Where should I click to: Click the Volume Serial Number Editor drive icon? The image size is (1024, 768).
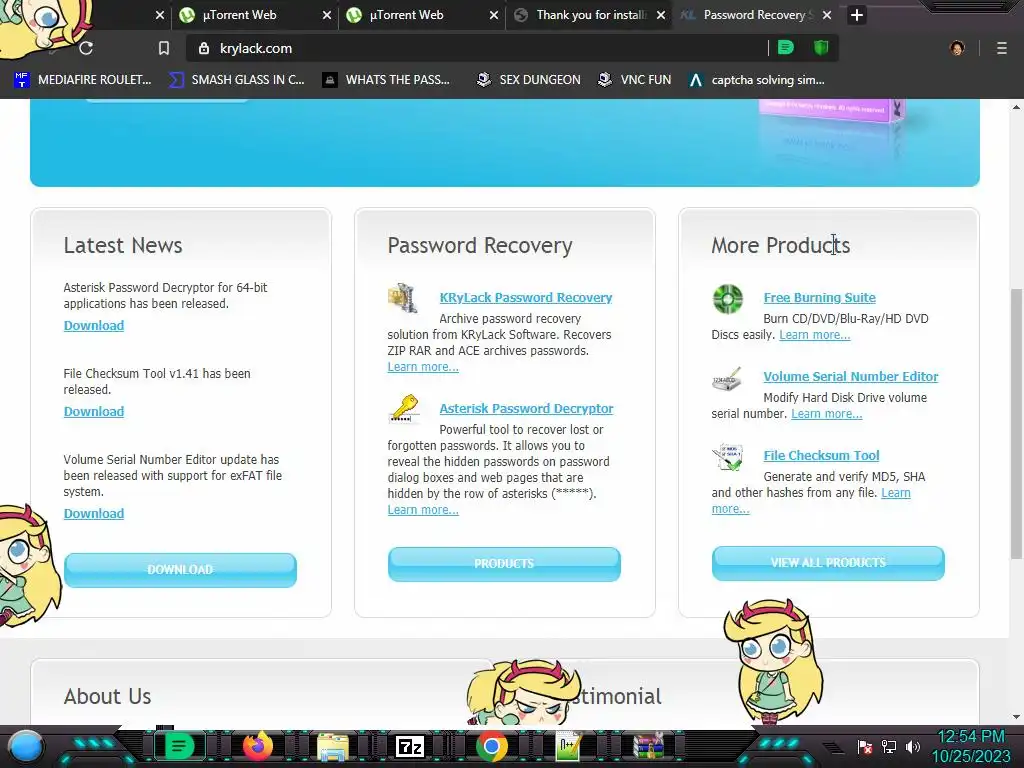click(x=727, y=379)
